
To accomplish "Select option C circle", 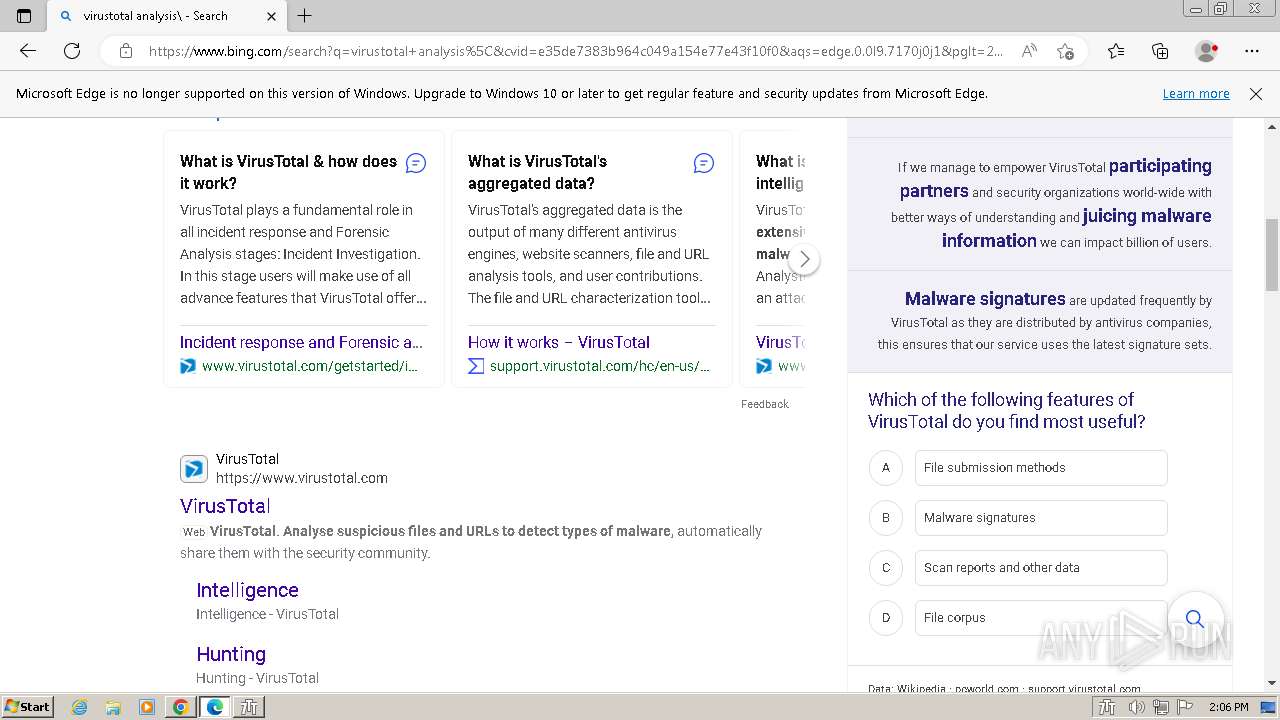I will (886, 568).
